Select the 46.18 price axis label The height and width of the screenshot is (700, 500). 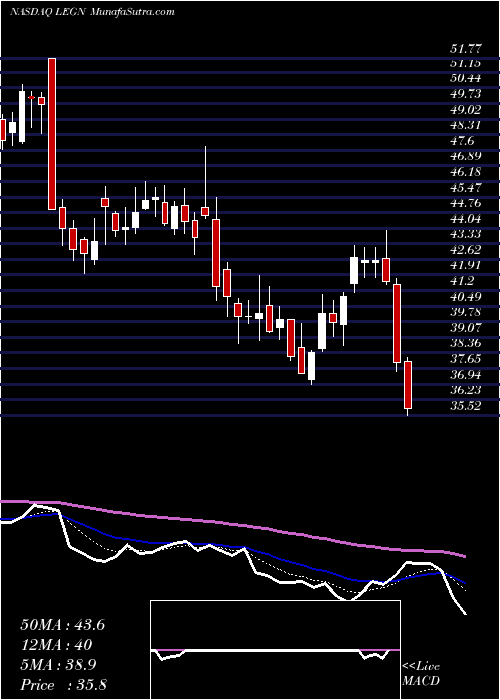[x=464, y=172]
